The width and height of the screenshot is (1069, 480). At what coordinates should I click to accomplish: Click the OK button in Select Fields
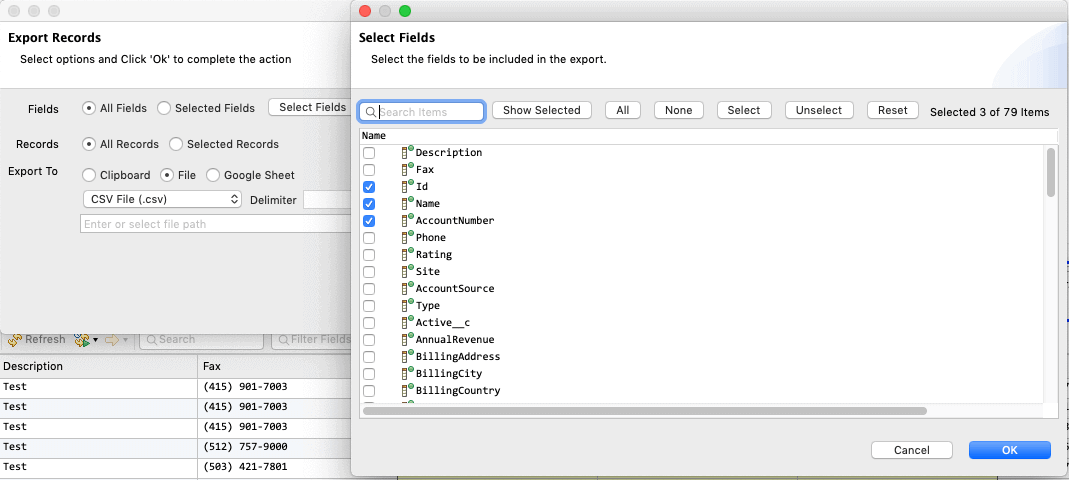pyautogui.click(x=1010, y=450)
